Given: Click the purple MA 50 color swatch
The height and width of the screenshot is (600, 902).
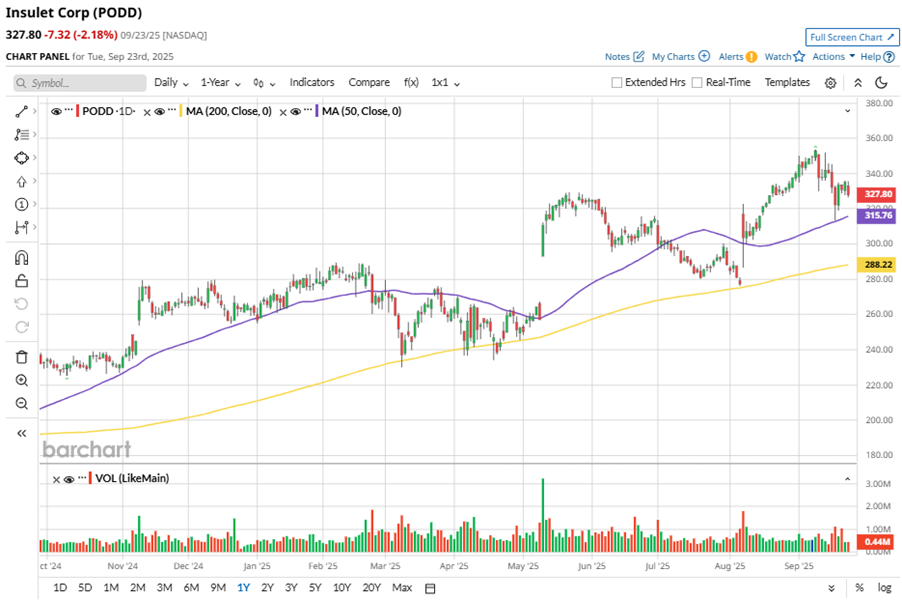Looking at the screenshot, I should [x=316, y=111].
